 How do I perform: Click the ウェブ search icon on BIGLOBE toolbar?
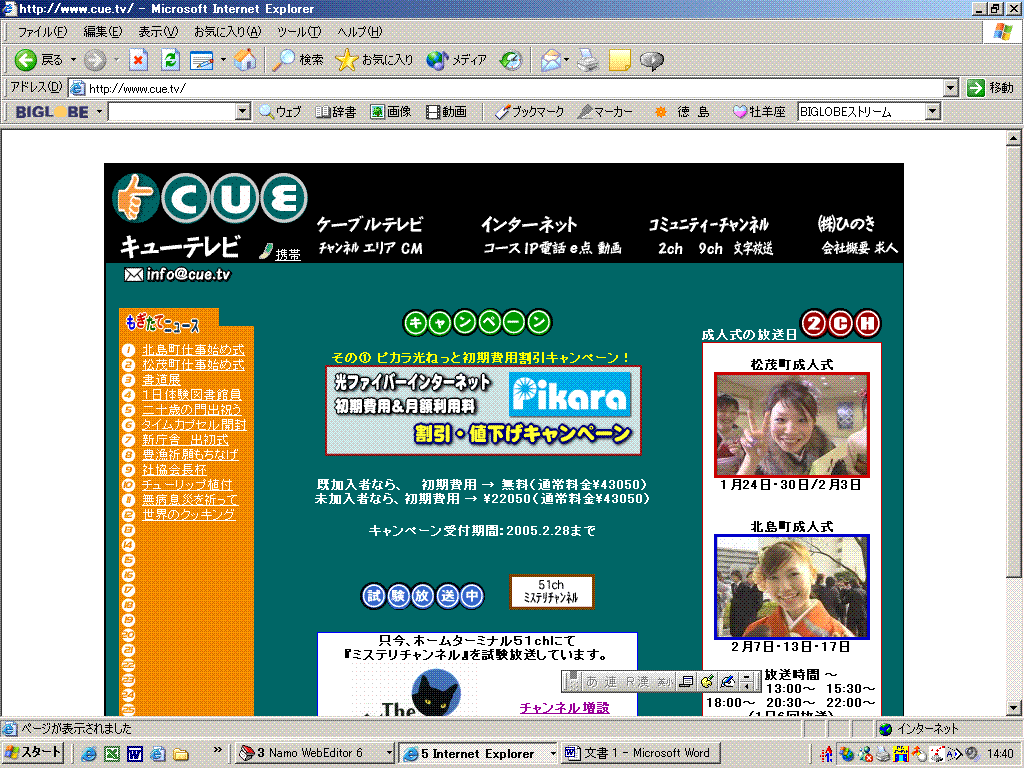click(280, 112)
